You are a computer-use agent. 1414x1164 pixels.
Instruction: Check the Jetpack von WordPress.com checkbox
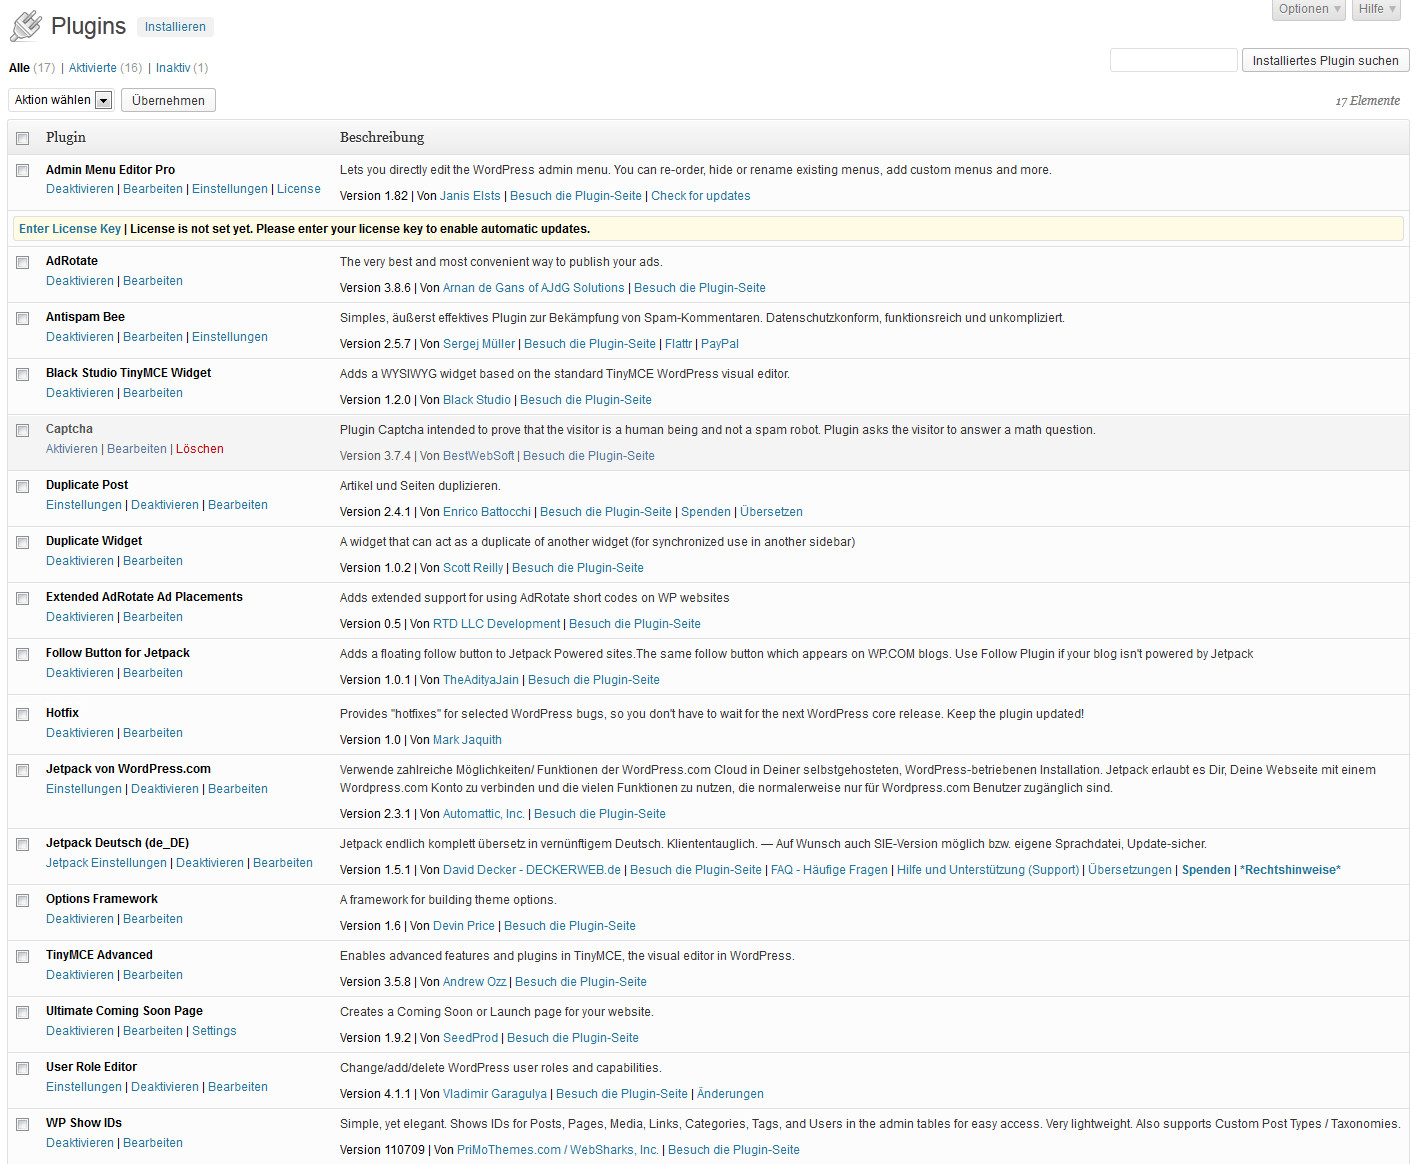pos(22,770)
